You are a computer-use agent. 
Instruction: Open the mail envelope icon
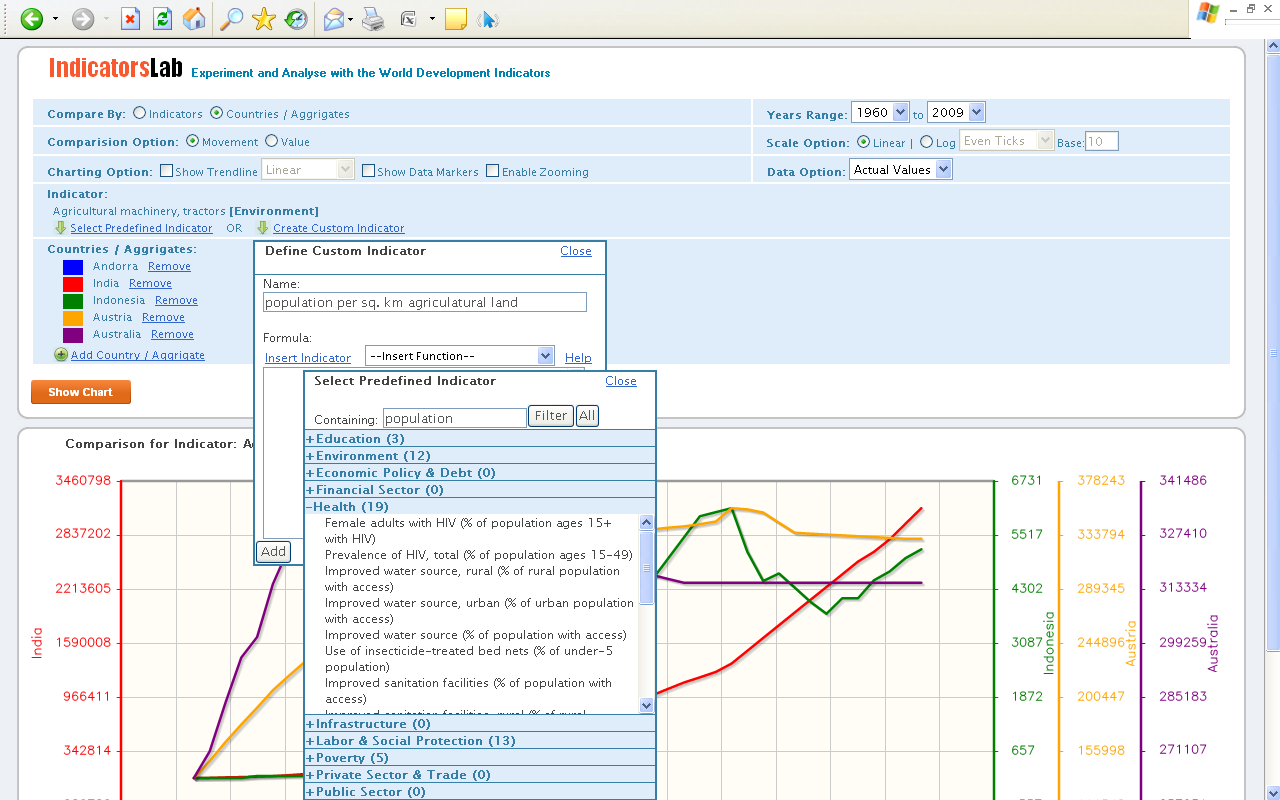(335, 18)
